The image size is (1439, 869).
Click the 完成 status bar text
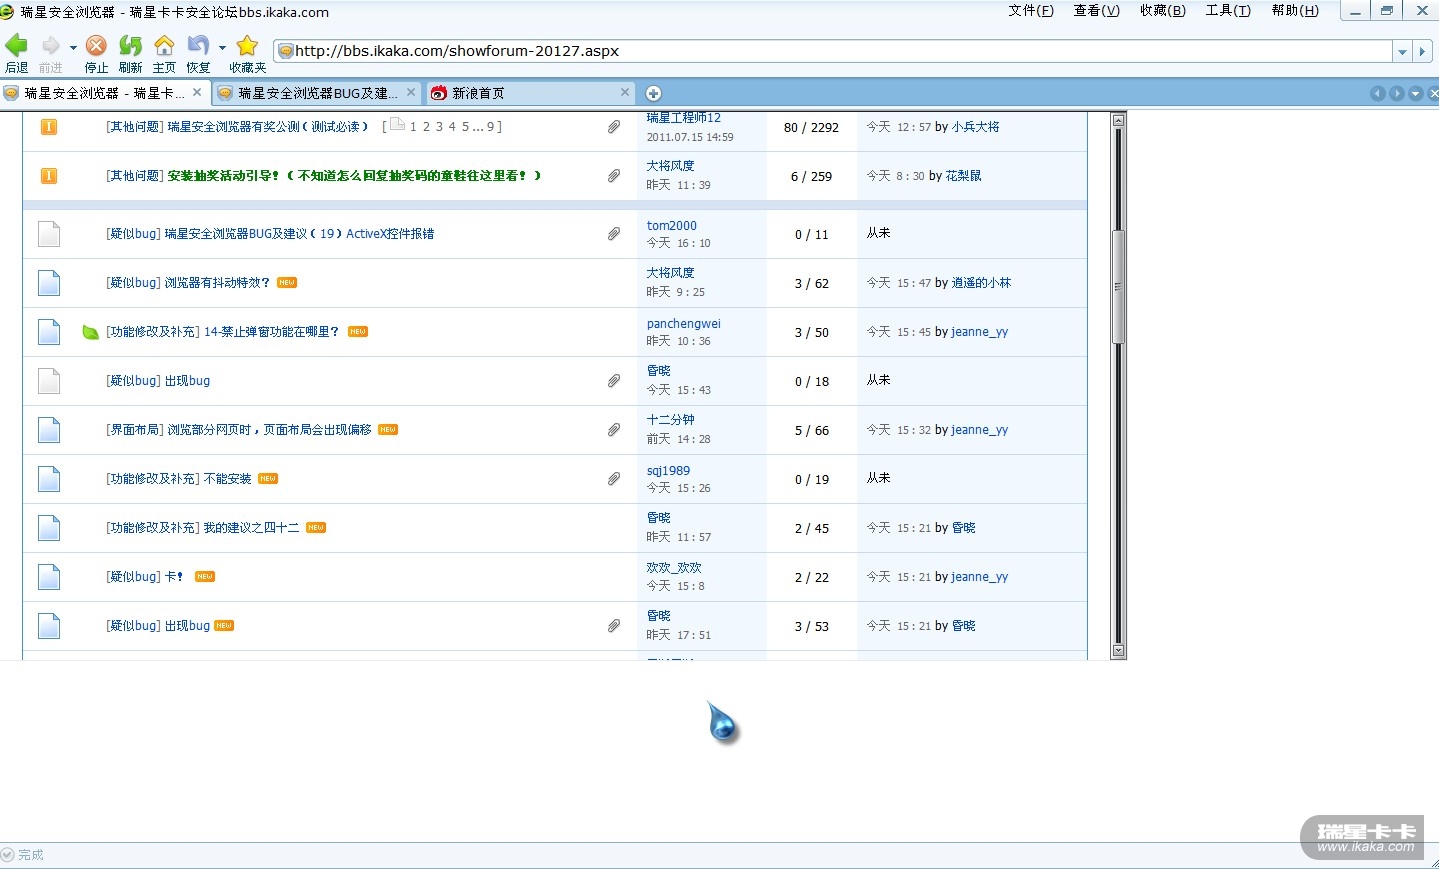(31, 855)
